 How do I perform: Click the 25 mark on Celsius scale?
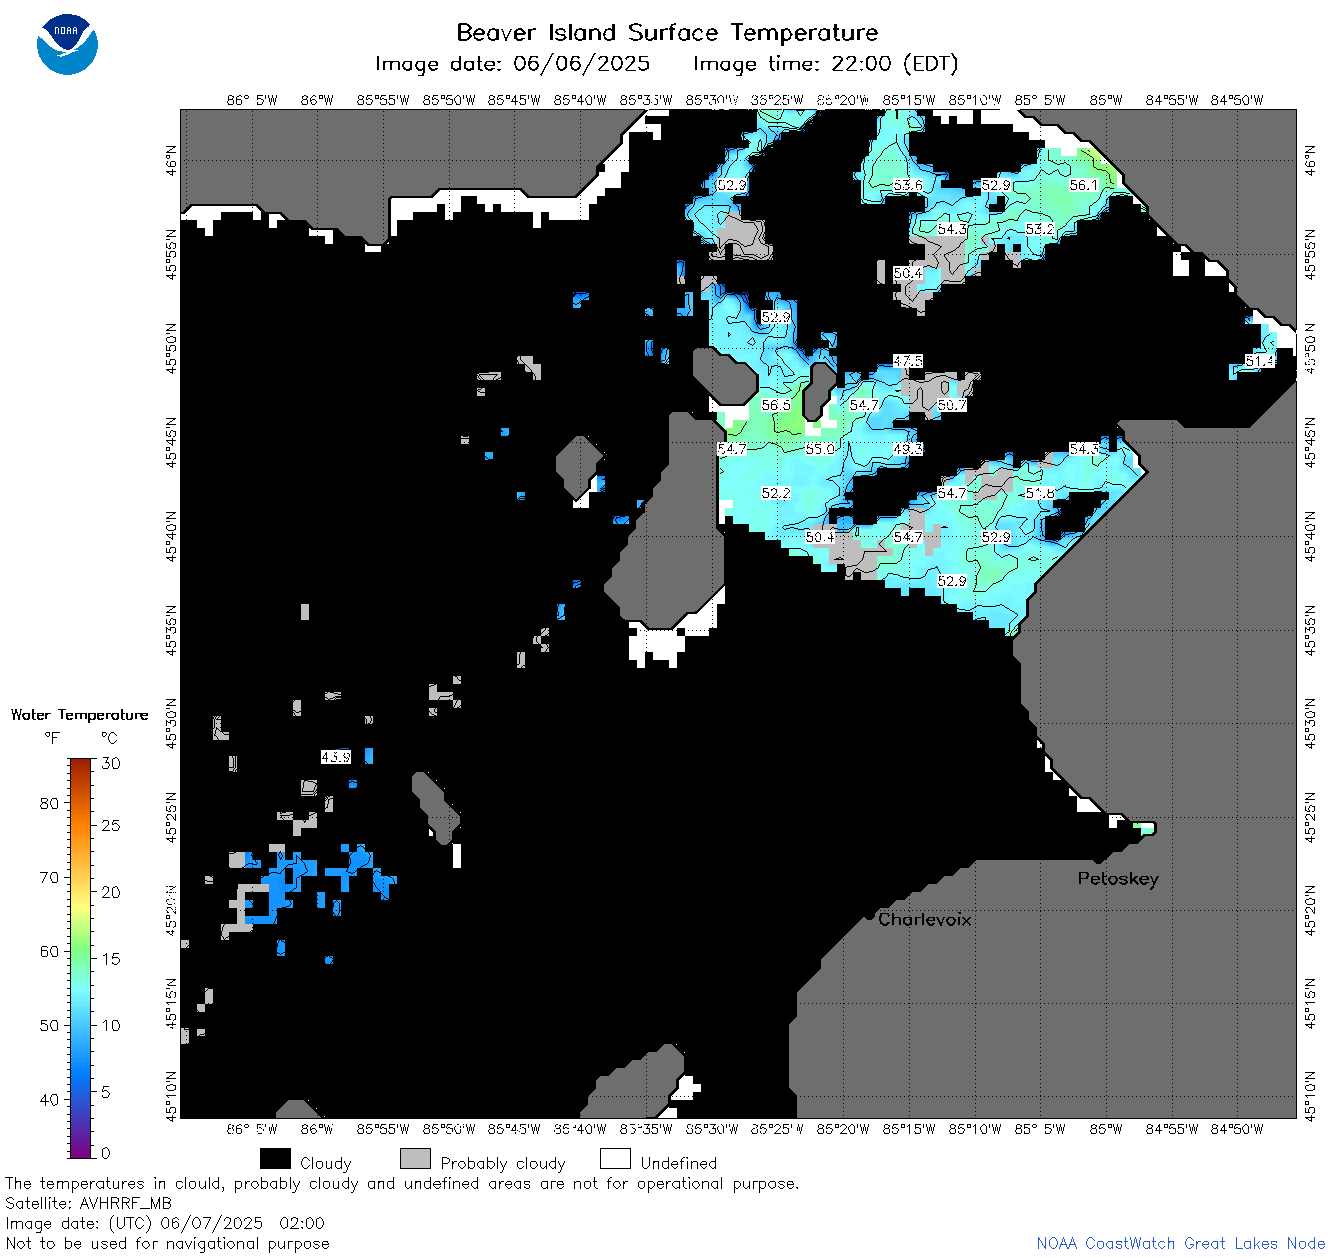111,825
